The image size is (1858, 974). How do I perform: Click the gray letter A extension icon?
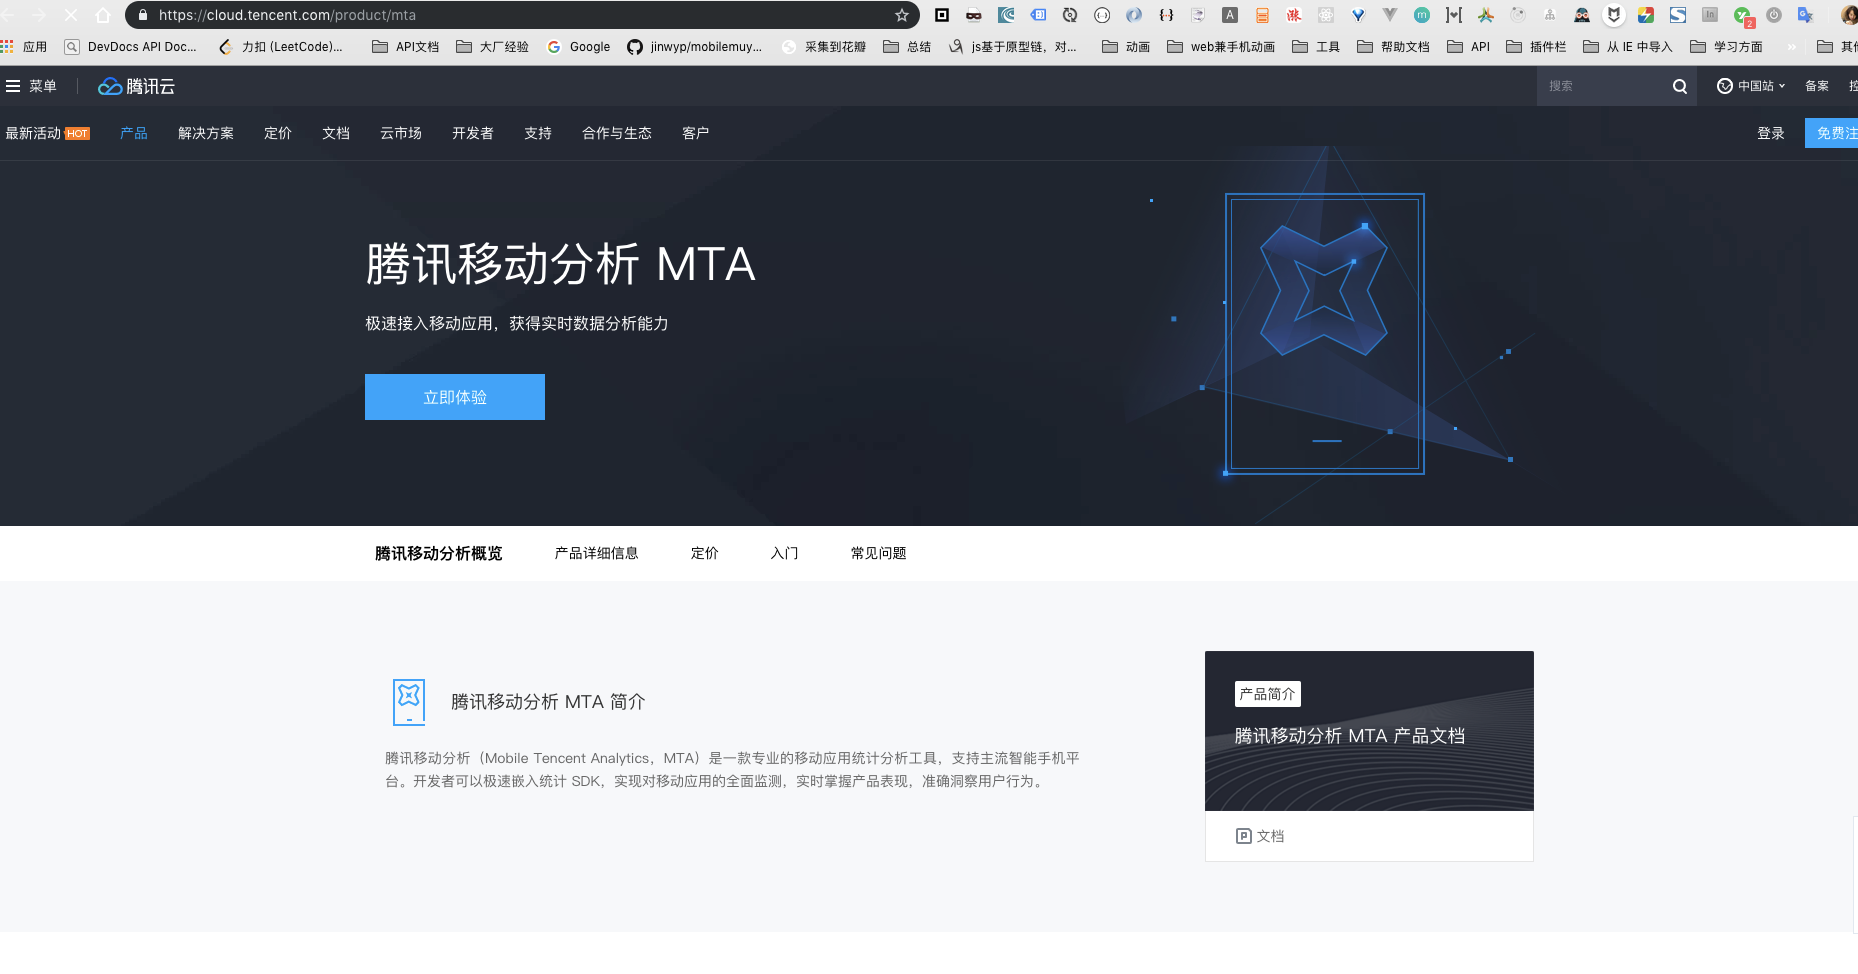1230,15
